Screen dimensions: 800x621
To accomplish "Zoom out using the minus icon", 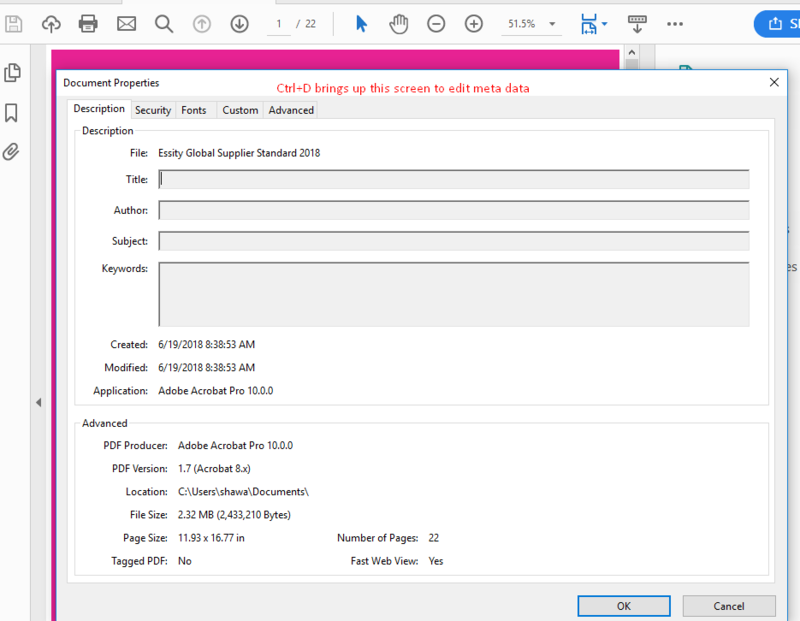I will [x=436, y=22].
